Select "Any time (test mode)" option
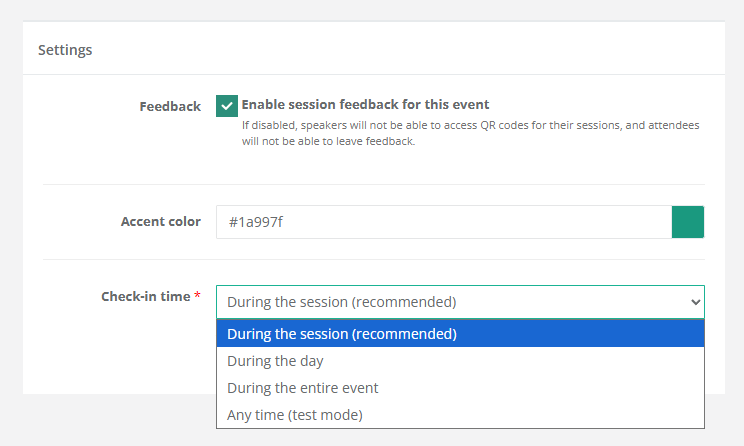 point(294,415)
